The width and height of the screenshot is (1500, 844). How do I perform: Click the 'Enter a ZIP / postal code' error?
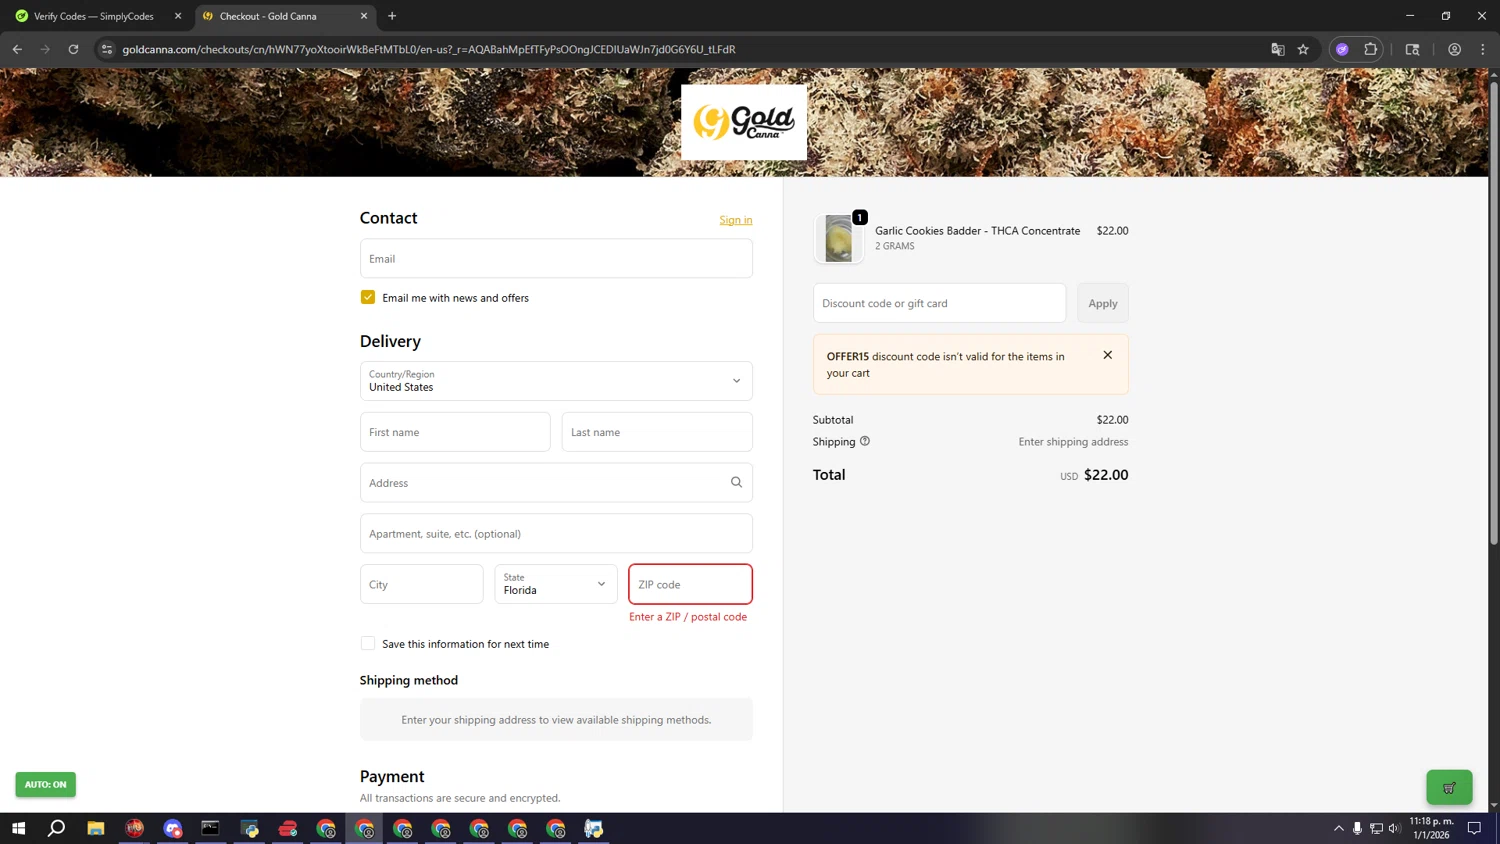[x=688, y=616]
